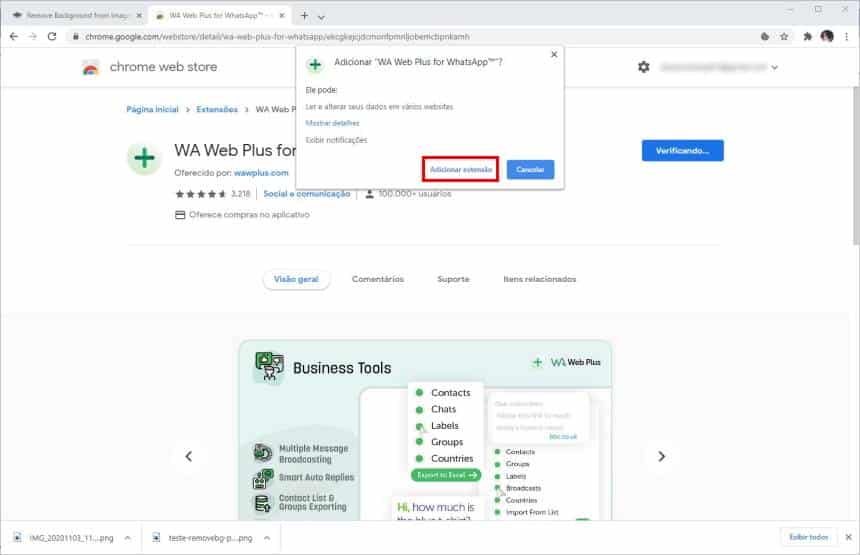Show next screenshot with right arrow
This screenshot has width=860, height=555.
point(661,456)
